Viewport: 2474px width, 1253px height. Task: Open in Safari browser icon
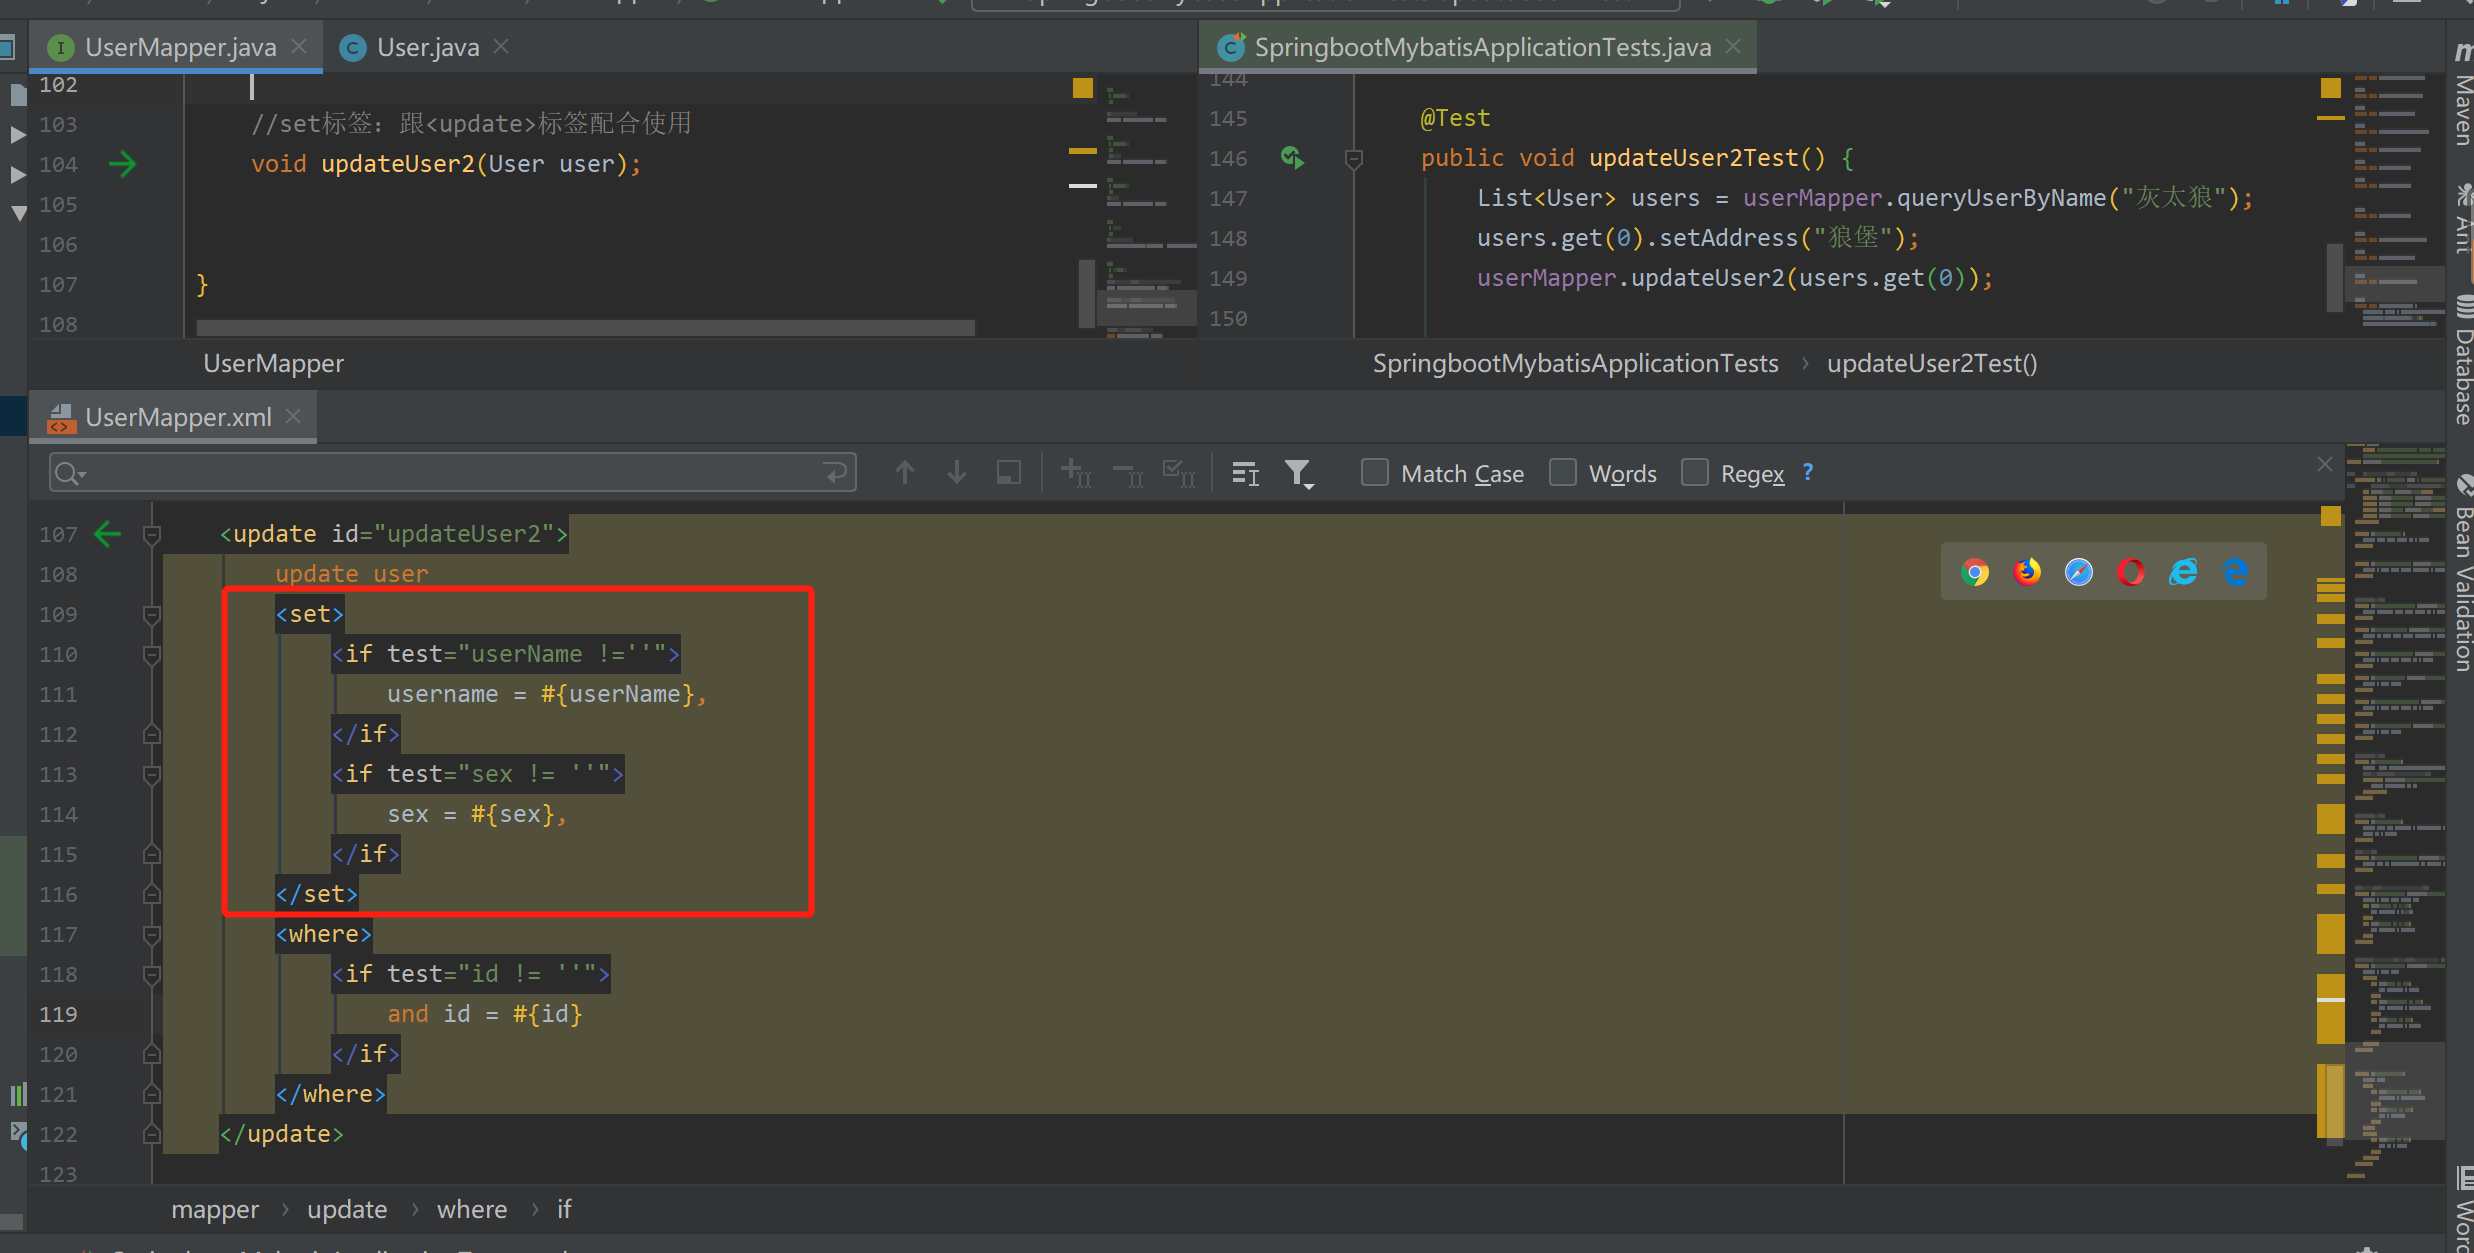2079,572
